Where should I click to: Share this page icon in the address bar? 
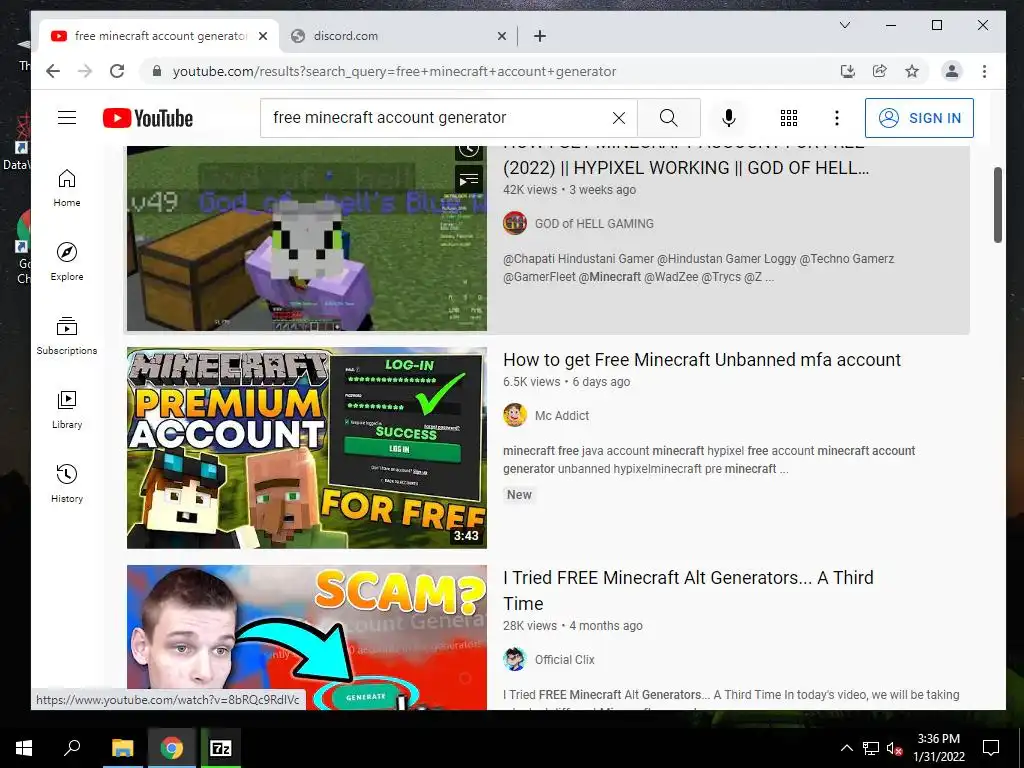pyautogui.click(x=880, y=71)
